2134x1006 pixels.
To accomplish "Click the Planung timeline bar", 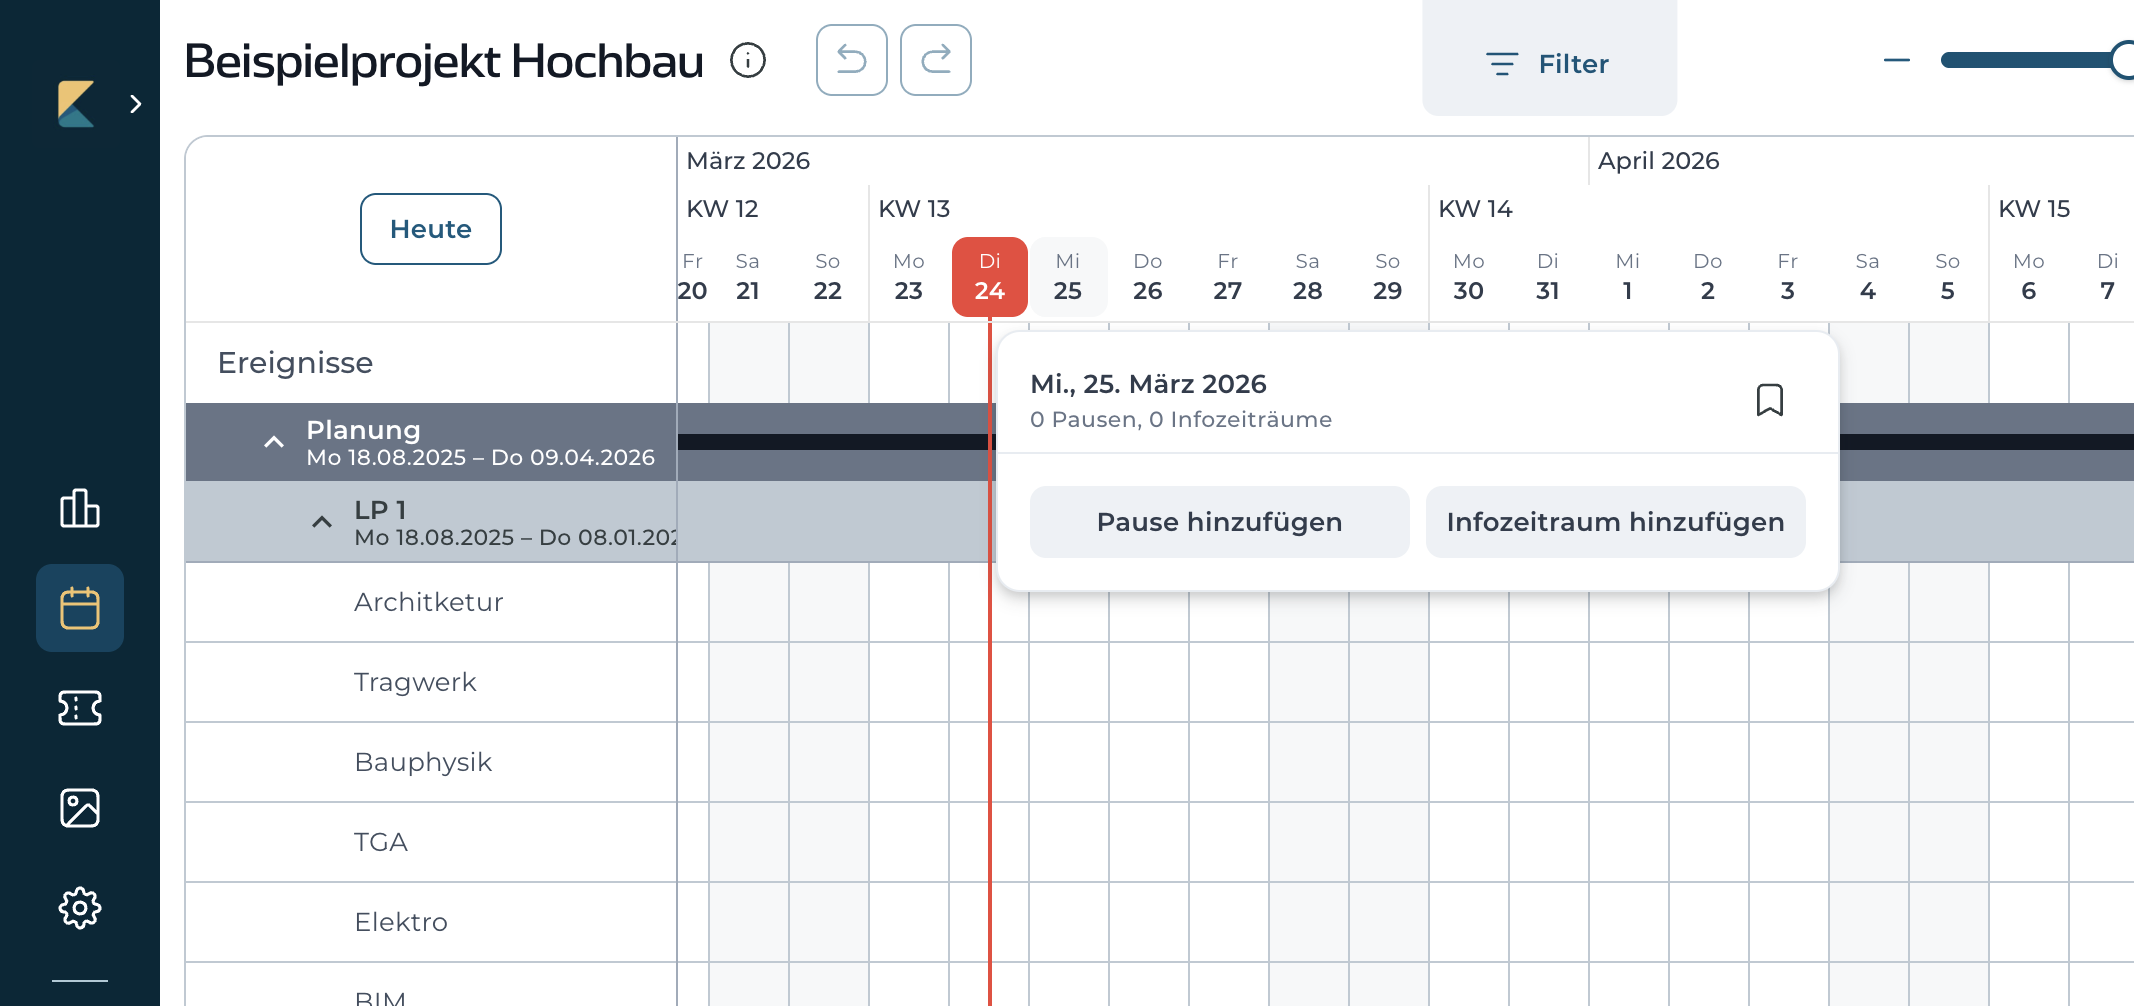I will [x=834, y=442].
